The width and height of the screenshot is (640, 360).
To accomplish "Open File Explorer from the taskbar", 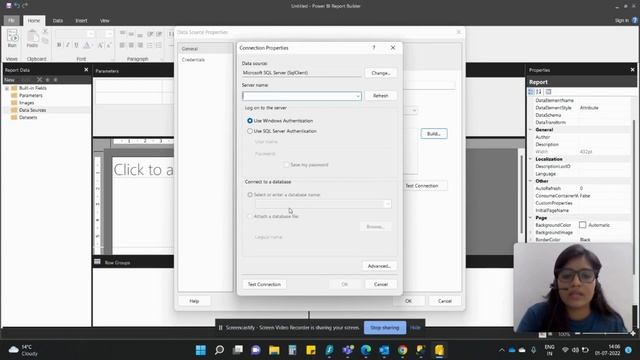I will (274, 350).
